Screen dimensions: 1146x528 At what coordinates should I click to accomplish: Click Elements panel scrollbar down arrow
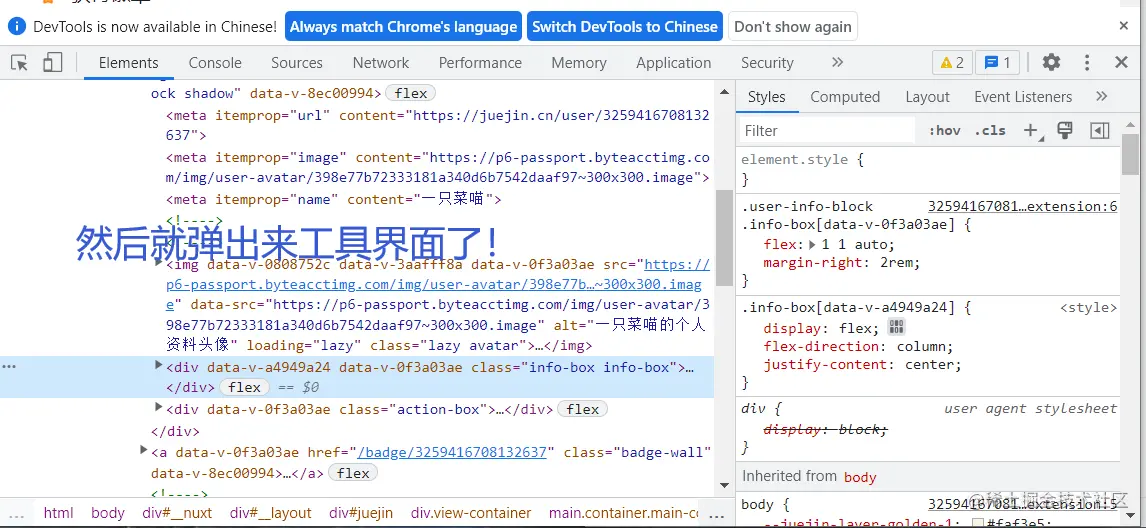coord(724,484)
